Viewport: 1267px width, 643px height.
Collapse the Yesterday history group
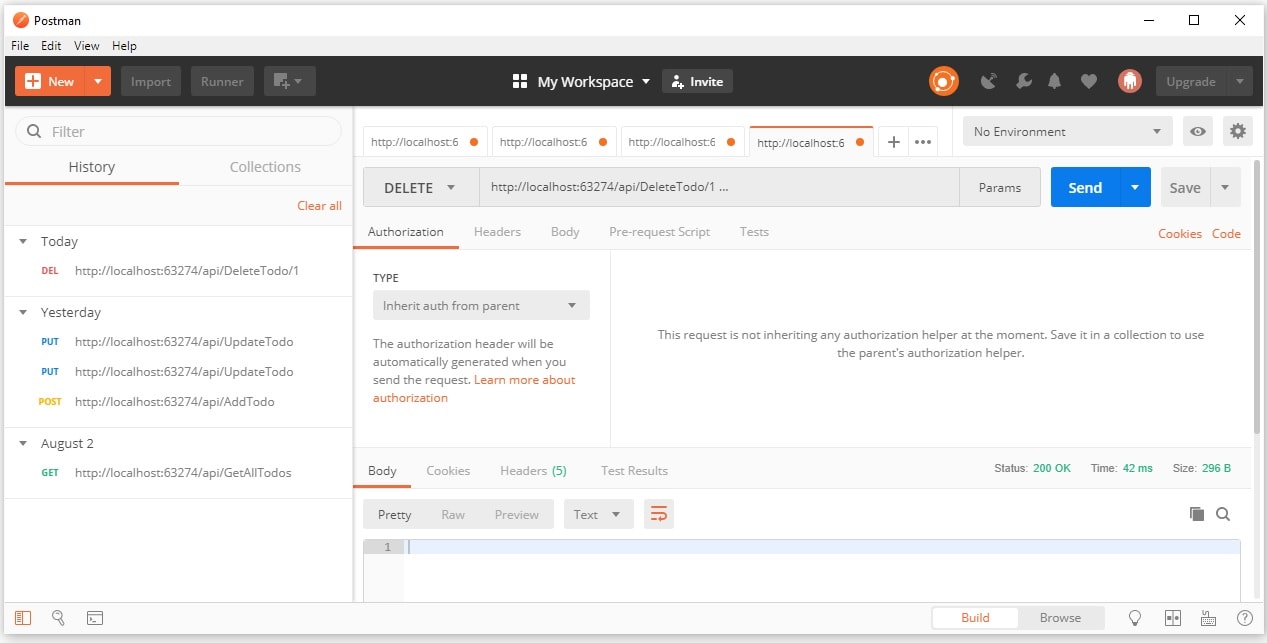[24, 312]
